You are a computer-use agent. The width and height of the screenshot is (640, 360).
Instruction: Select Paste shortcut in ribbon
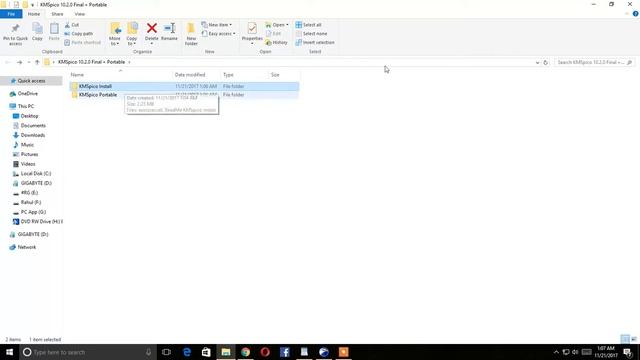click(x=82, y=42)
